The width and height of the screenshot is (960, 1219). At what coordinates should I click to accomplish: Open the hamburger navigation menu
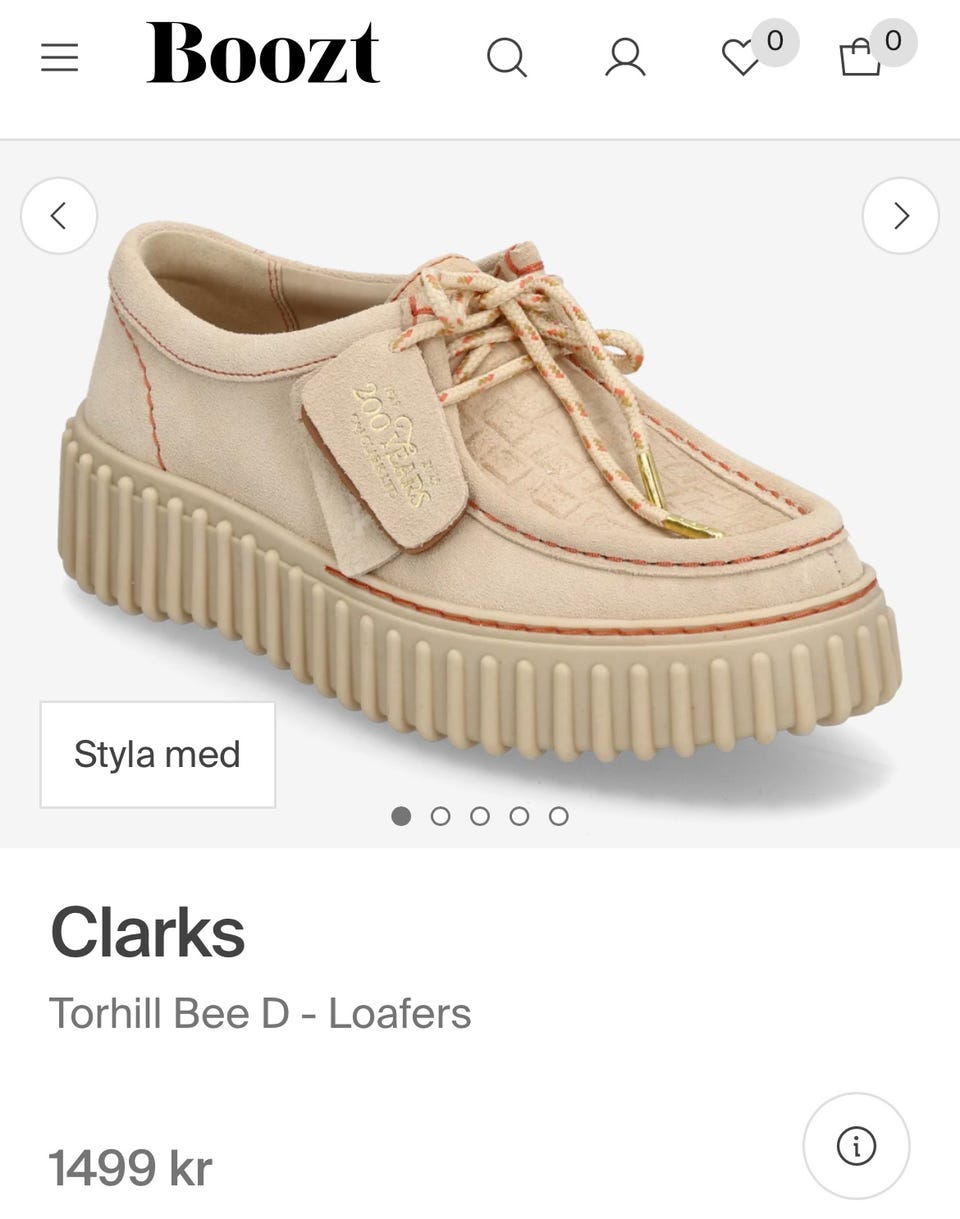tap(59, 57)
